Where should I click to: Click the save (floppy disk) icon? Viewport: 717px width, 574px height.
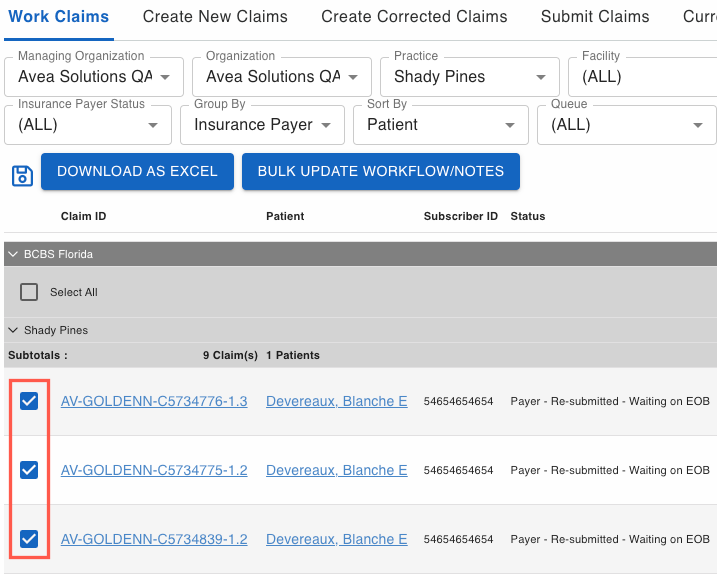click(22, 175)
